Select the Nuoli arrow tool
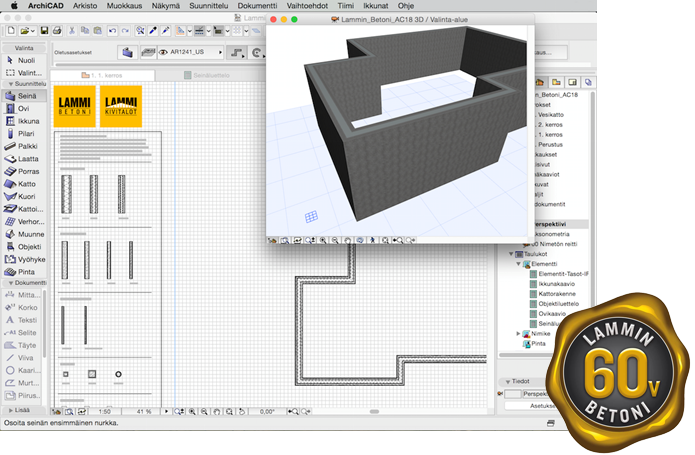 (24, 60)
